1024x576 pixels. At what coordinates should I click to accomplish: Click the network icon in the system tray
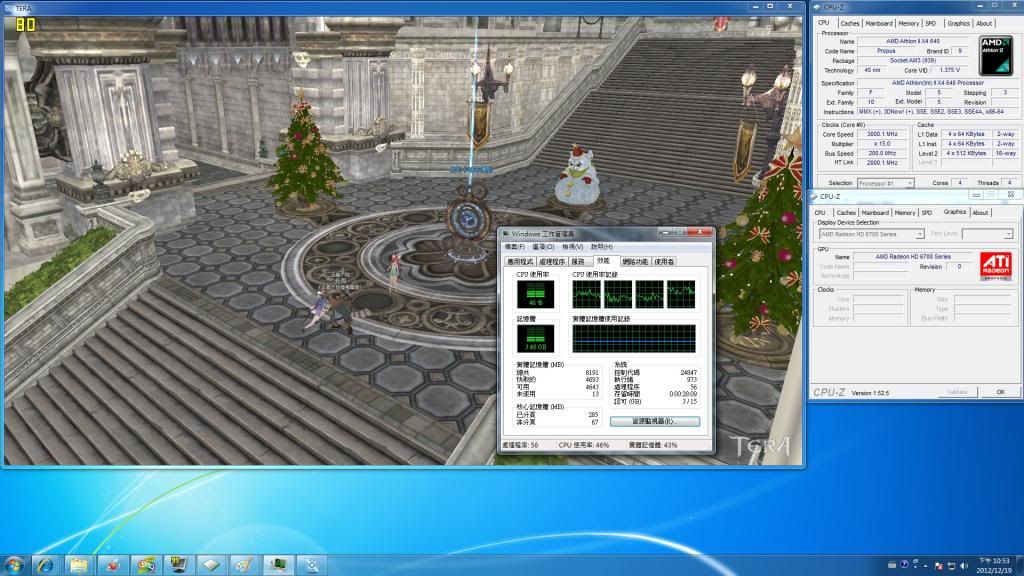(951, 566)
